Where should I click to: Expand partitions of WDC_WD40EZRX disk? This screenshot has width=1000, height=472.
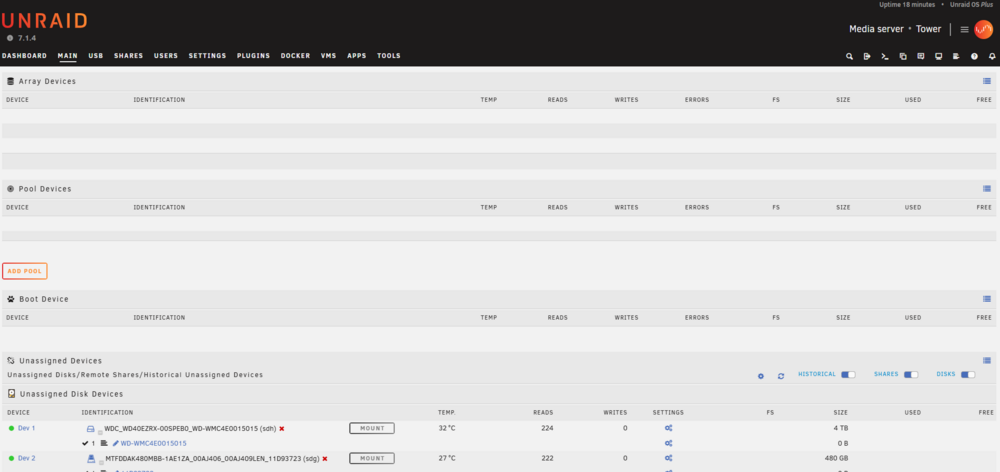pos(100,432)
